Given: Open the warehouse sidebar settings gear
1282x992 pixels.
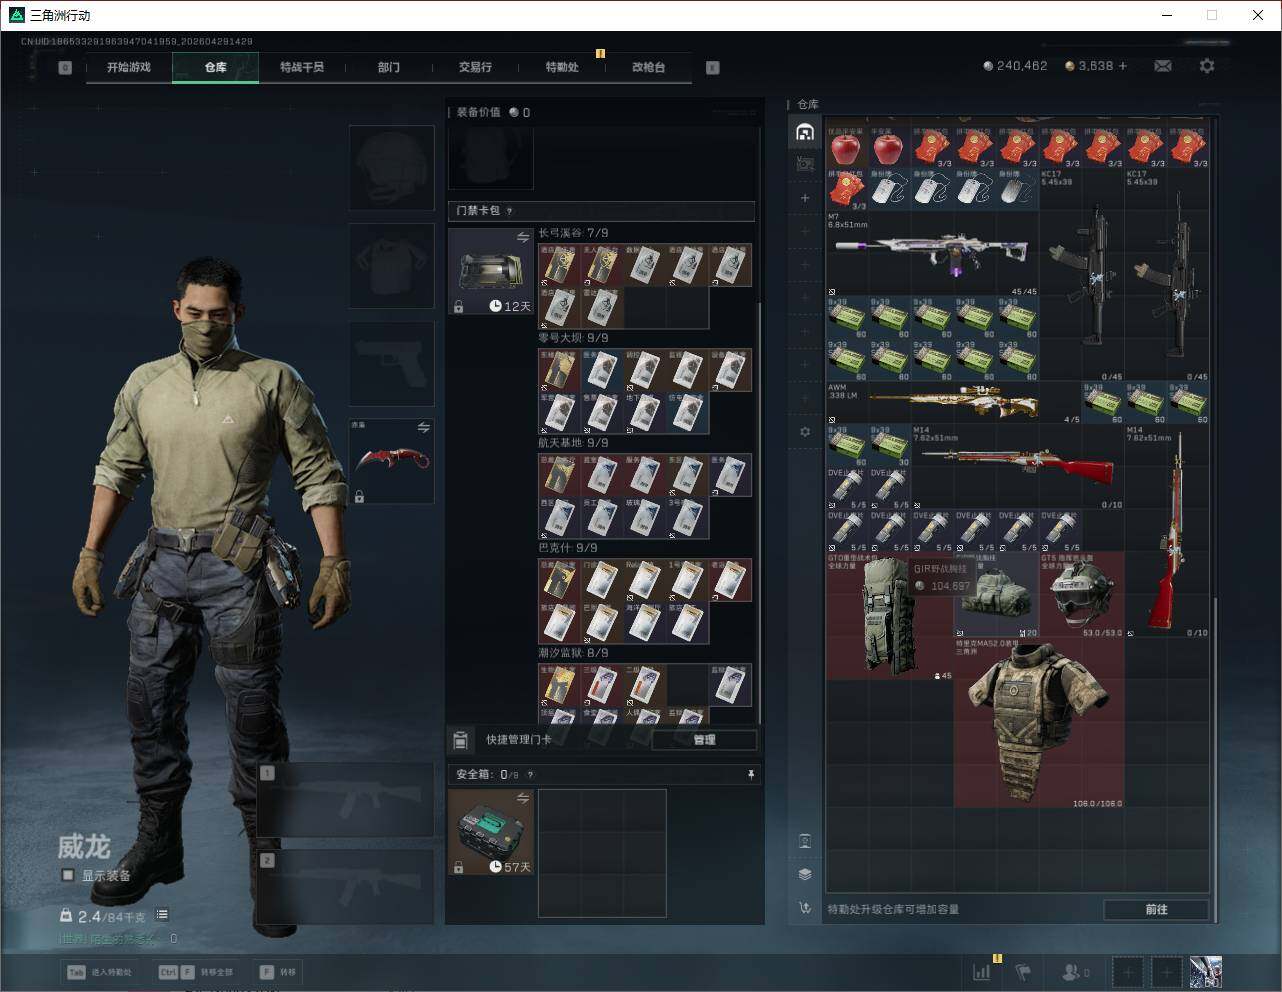Looking at the screenshot, I should pos(805,432).
